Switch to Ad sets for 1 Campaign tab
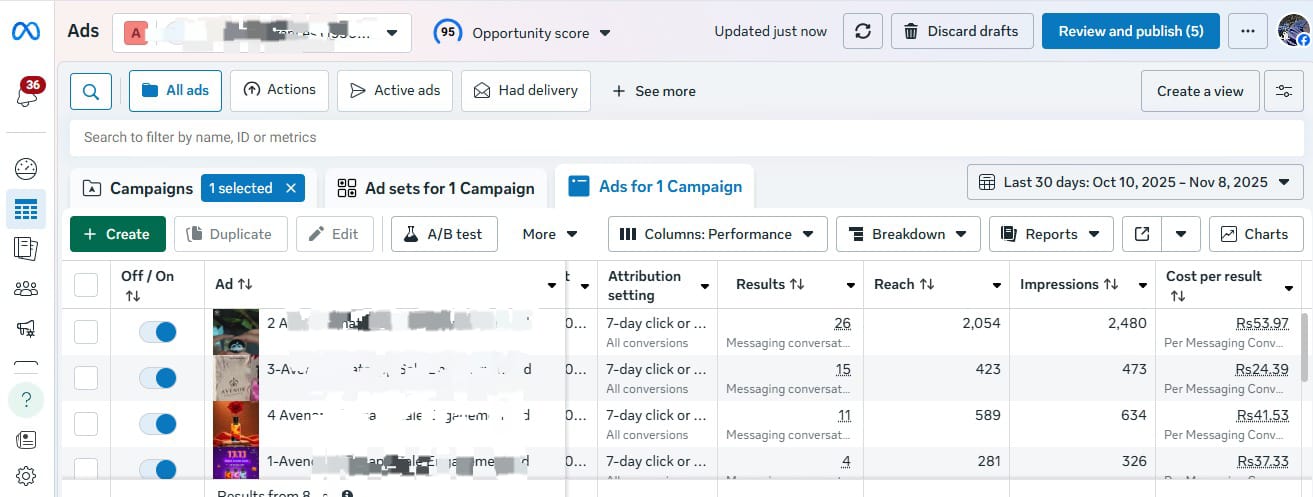The height and width of the screenshot is (497, 1313). [436, 188]
